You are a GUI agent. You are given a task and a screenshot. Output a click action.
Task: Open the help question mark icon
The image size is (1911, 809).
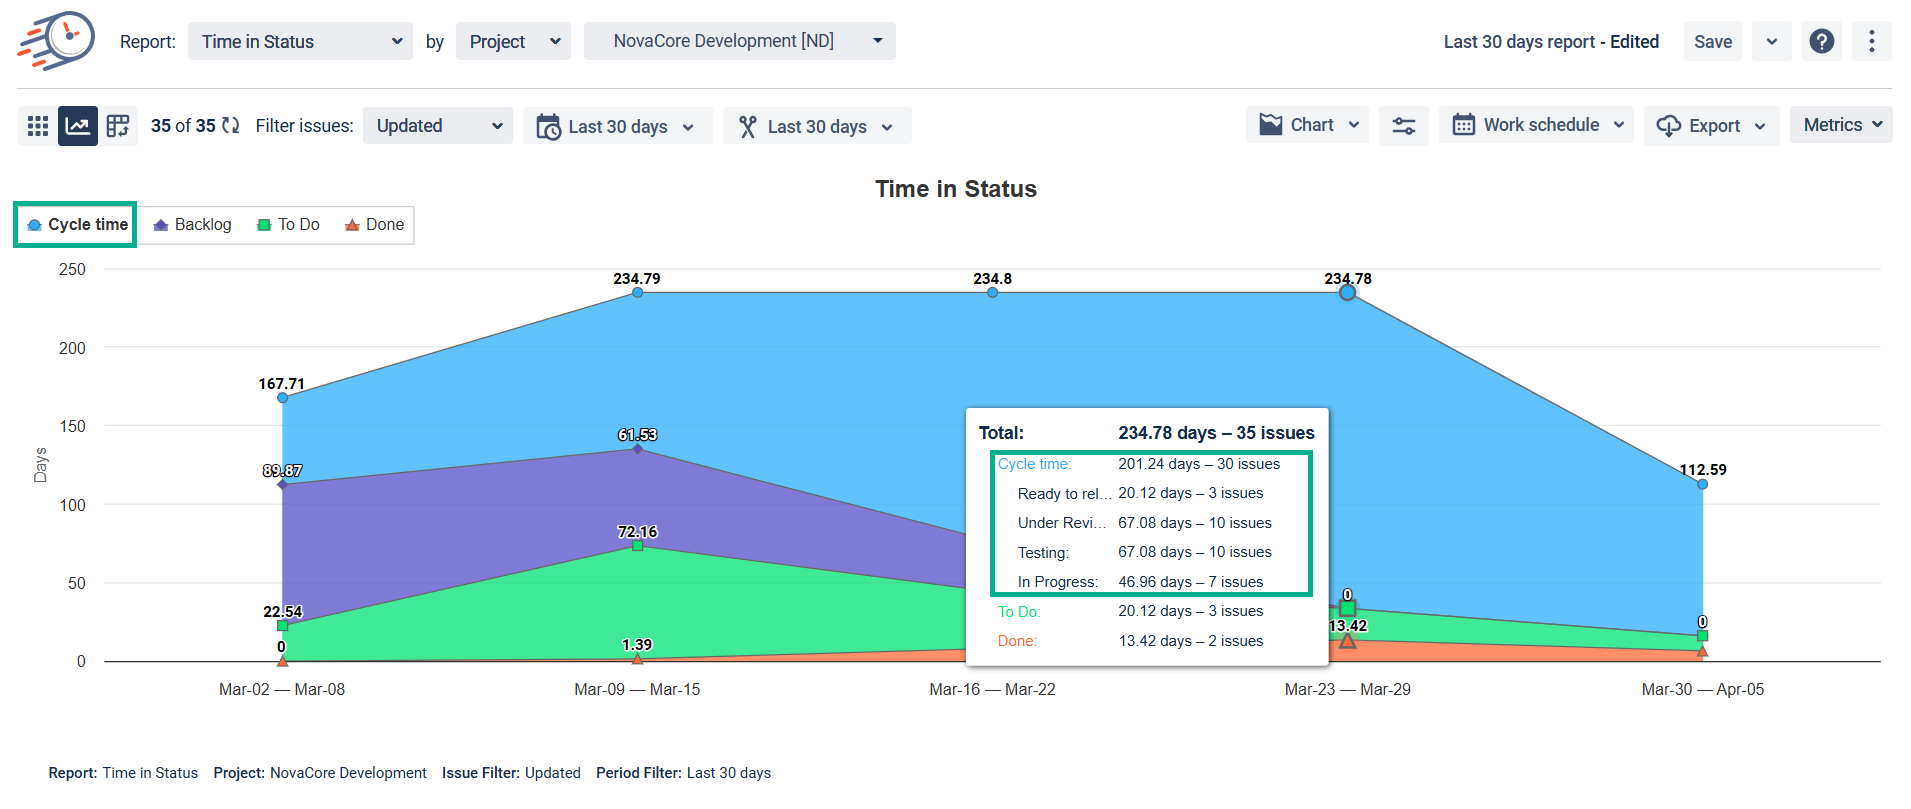[x=1821, y=42]
